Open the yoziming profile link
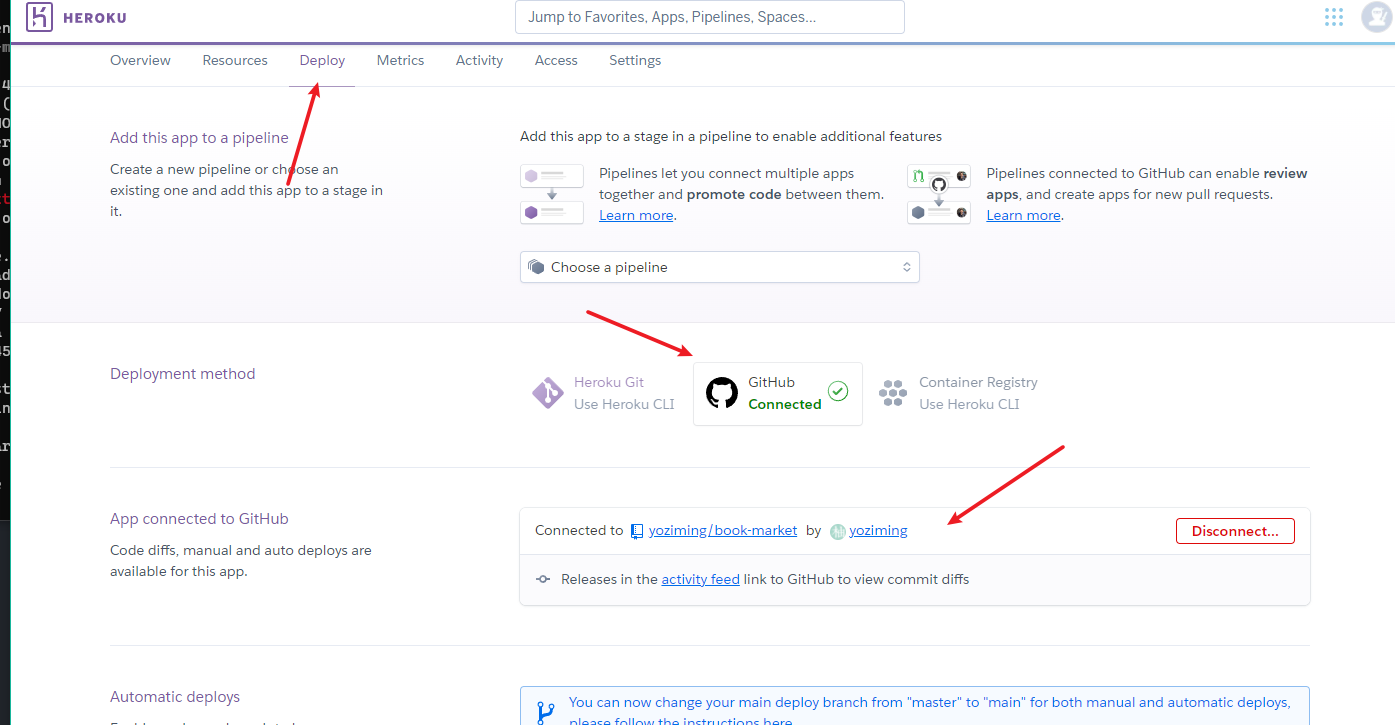The height and width of the screenshot is (725, 1395). 878,531
